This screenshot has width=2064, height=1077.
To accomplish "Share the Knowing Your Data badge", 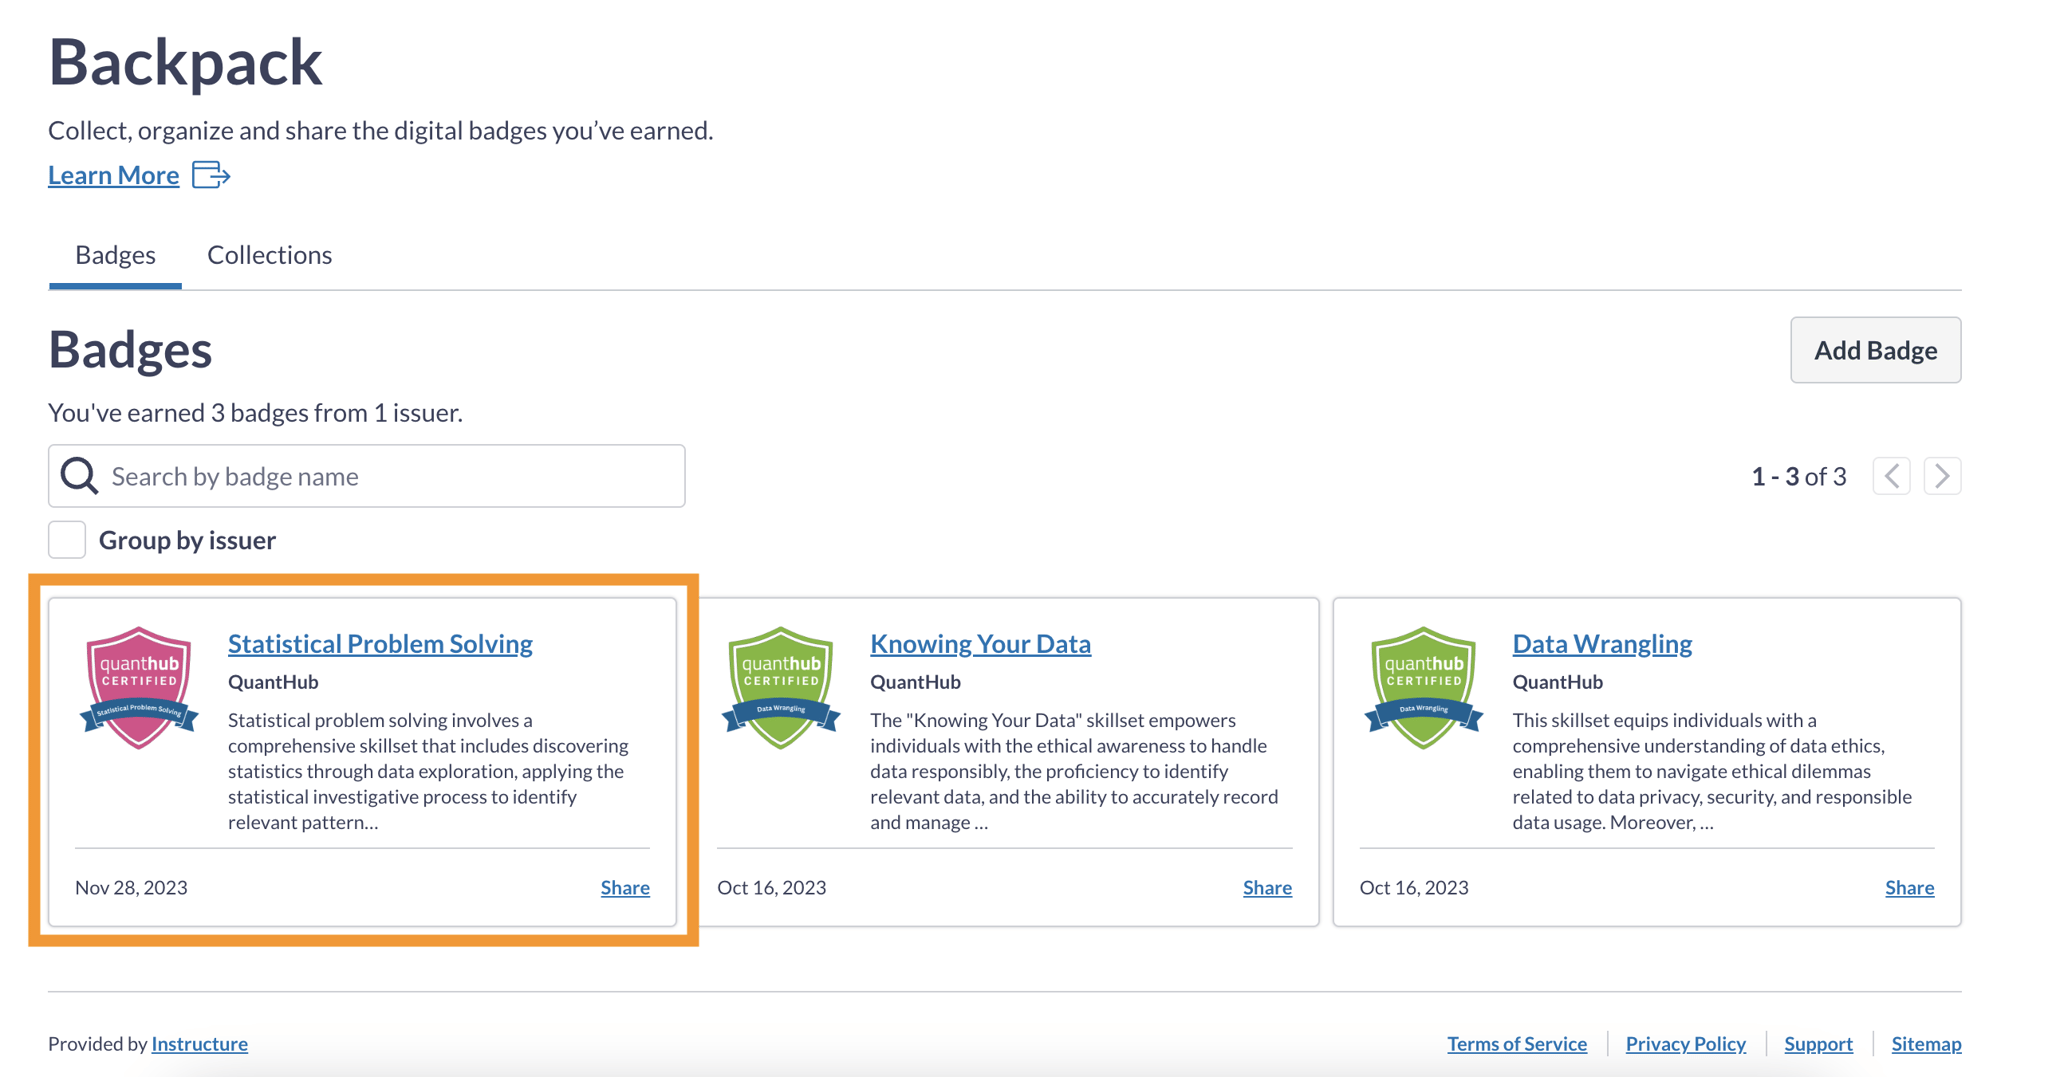I will (1267, 887).
